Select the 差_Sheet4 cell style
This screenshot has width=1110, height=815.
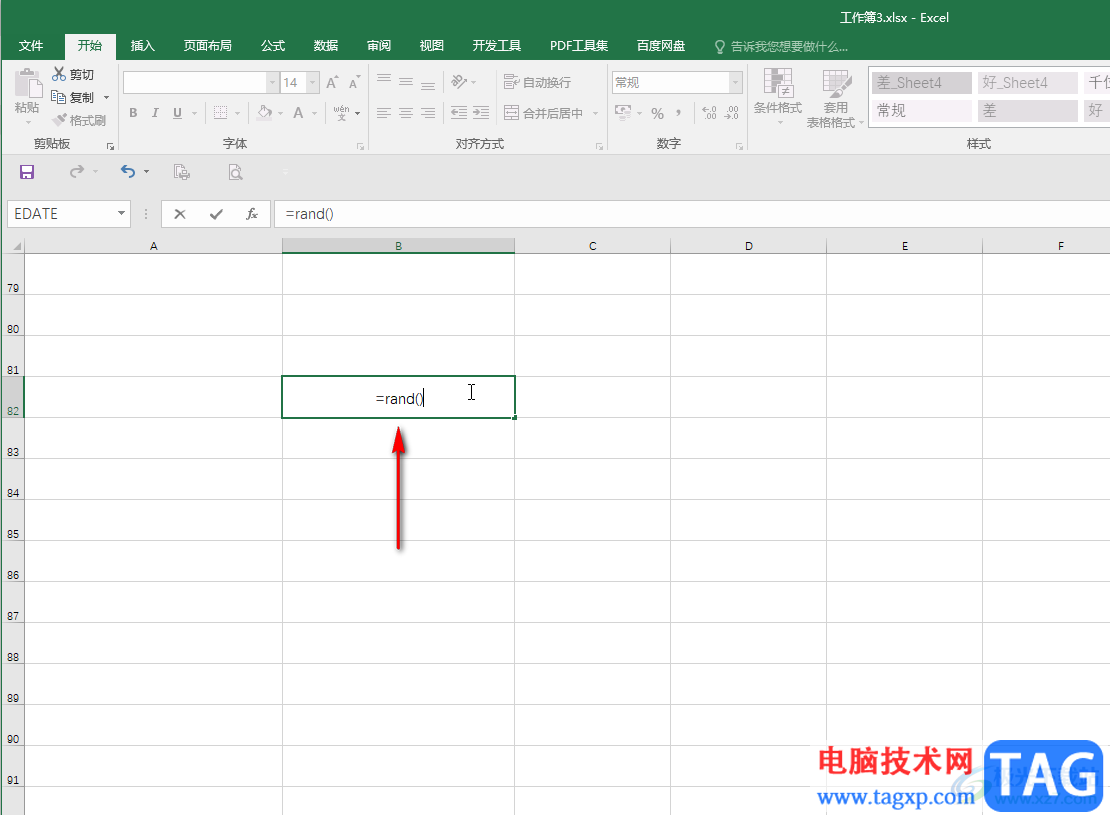pos(922,83)
